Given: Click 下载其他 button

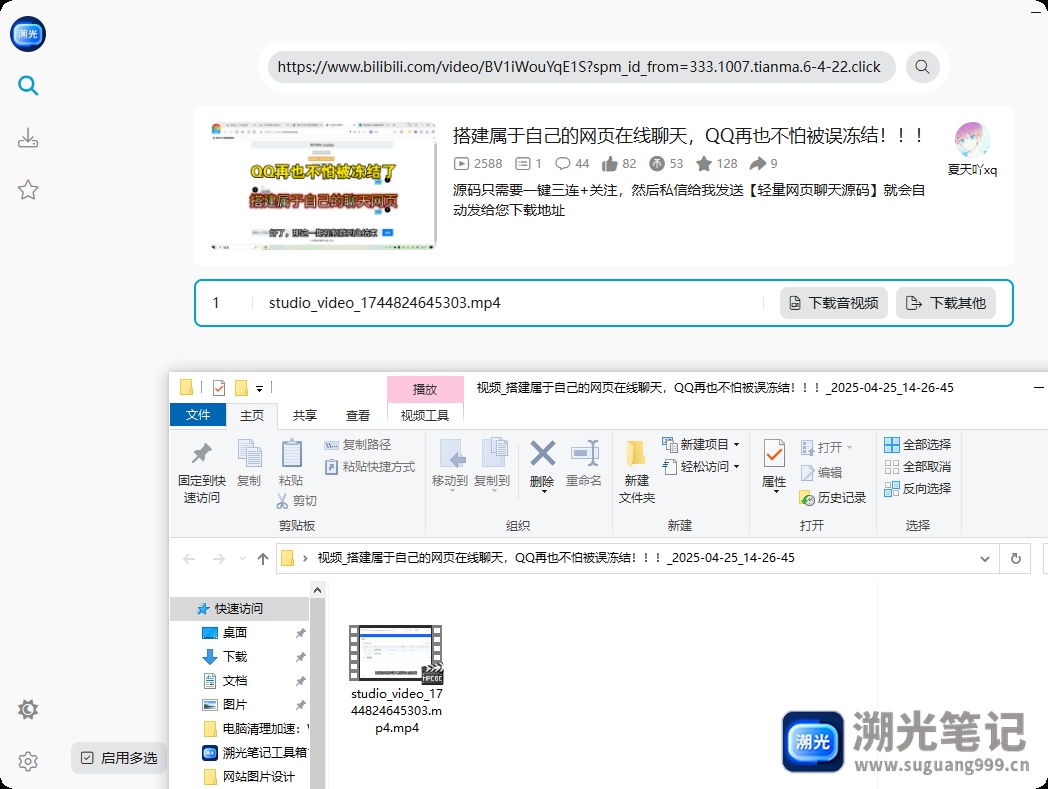Looking at the screenshot, I should 946,303.
